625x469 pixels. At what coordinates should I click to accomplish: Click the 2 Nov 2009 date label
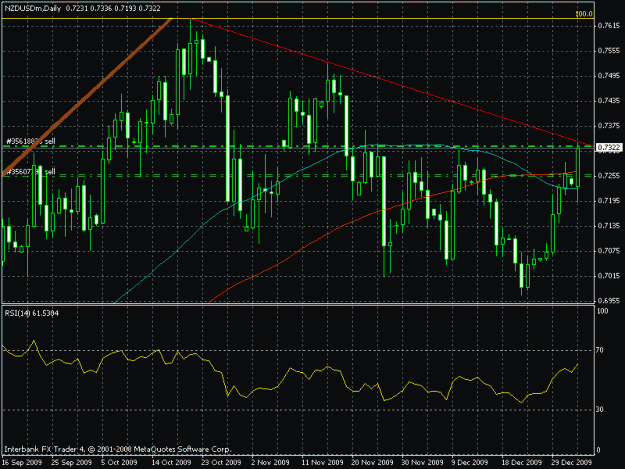coord(270,462)
